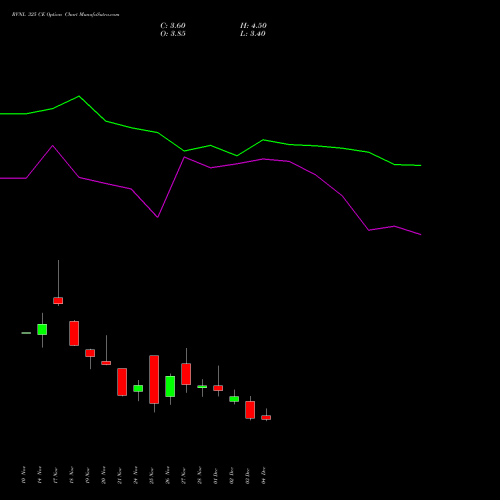Select the 04 Dec date label

click(x=263, y=476)
